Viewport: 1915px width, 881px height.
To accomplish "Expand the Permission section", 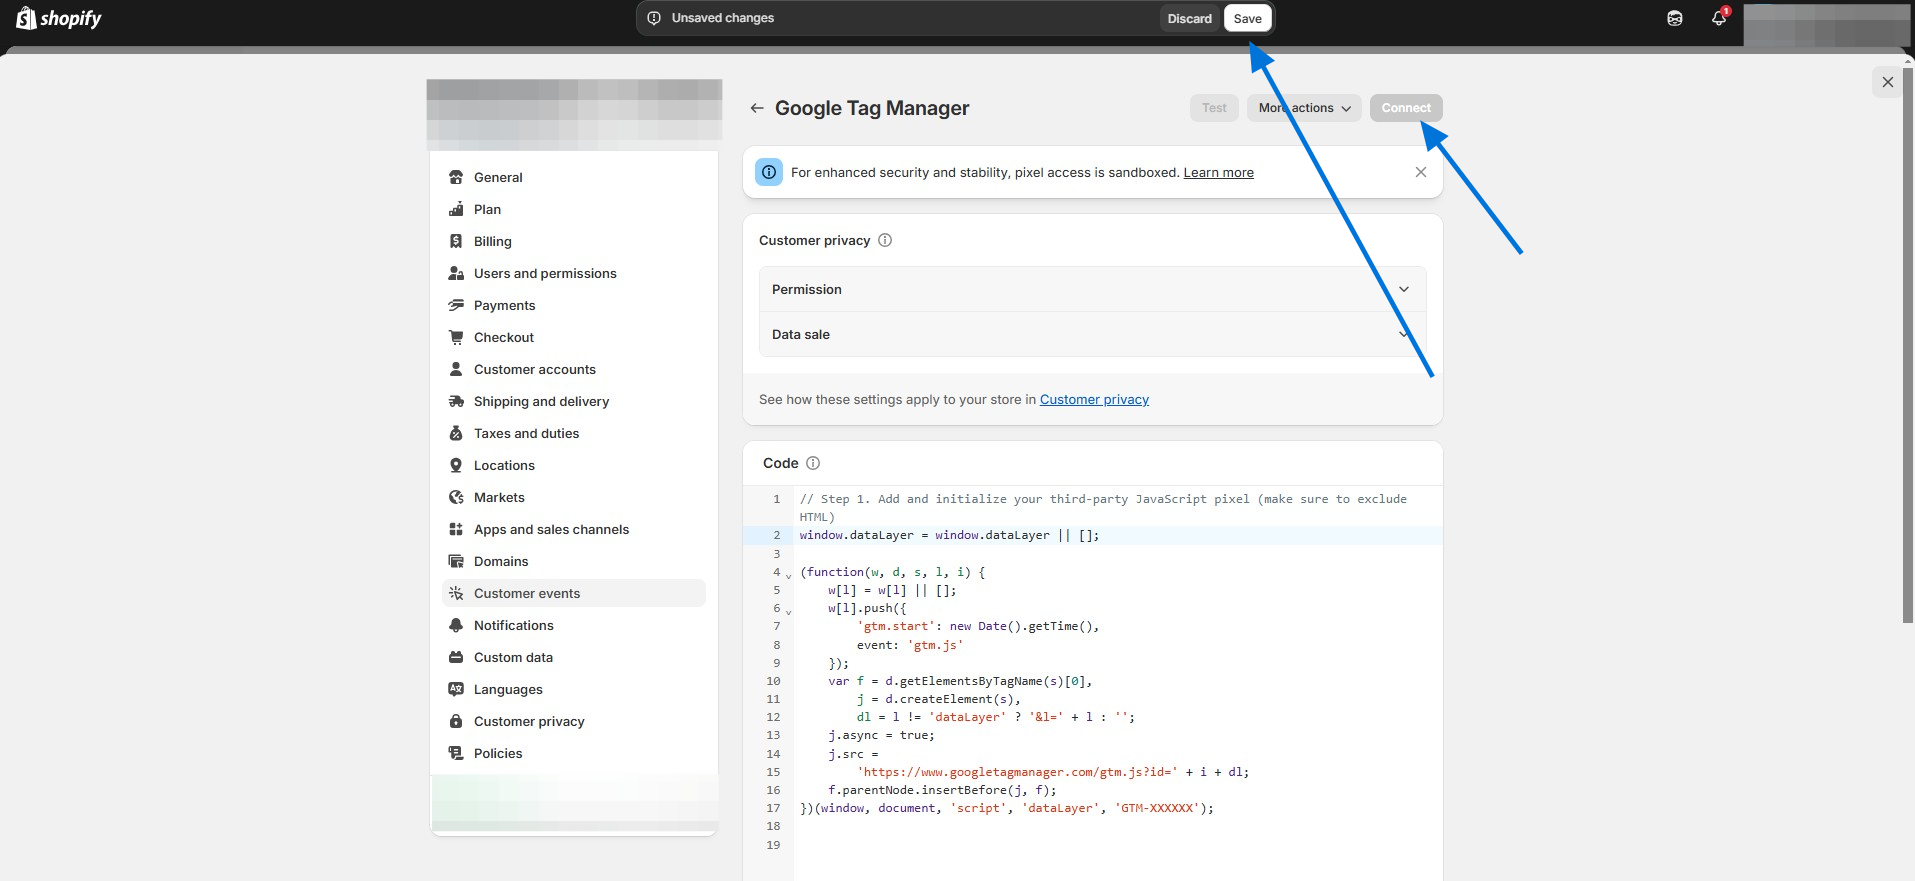I will click(x=1092, y=289).
